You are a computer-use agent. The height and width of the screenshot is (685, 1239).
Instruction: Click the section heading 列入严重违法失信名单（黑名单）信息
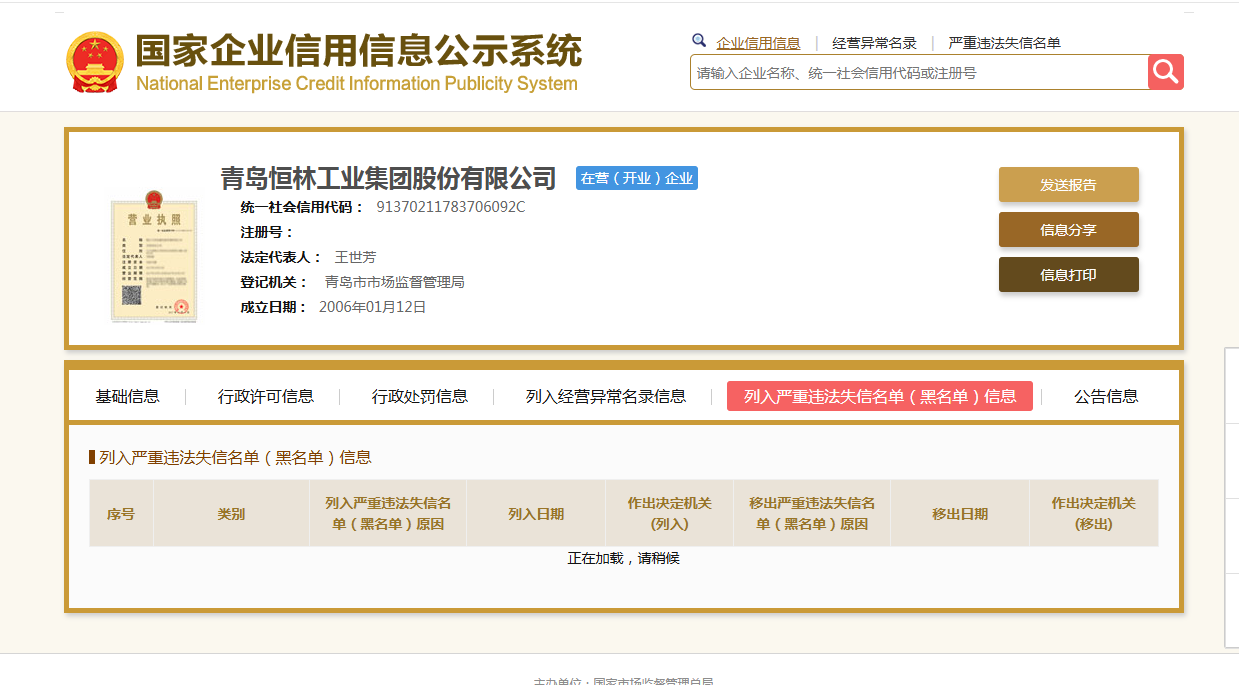pos(235,457)
